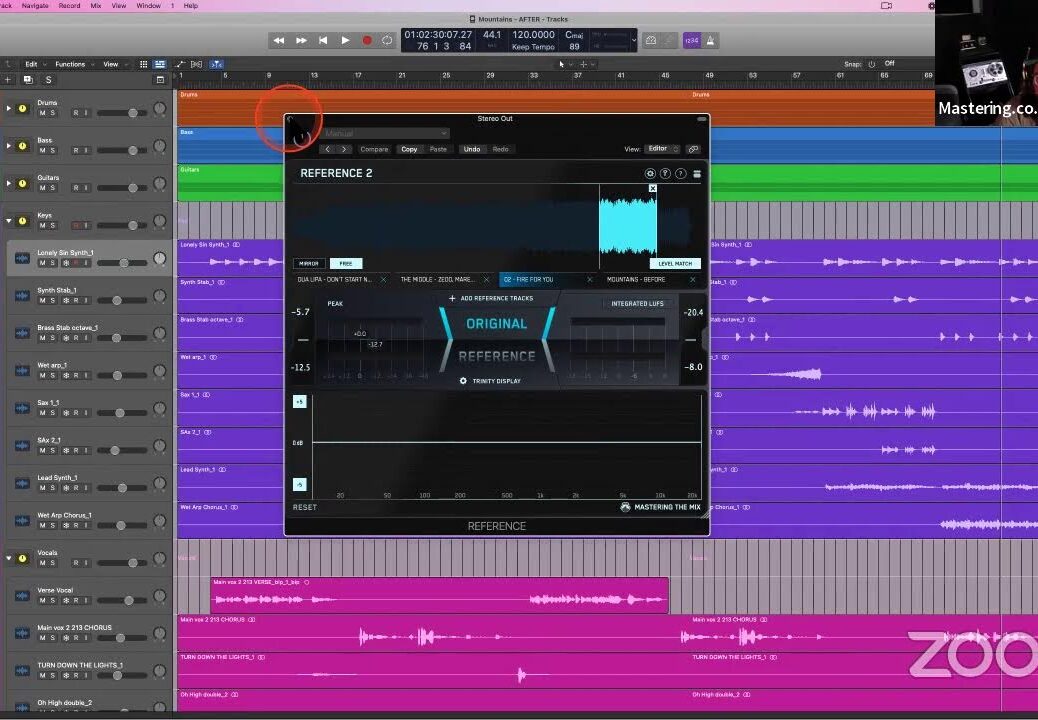Open the REFERENCE plugin hamburger menu
Image resolution: width=1038 pixels, height=720 pixels.
(696, 173)
